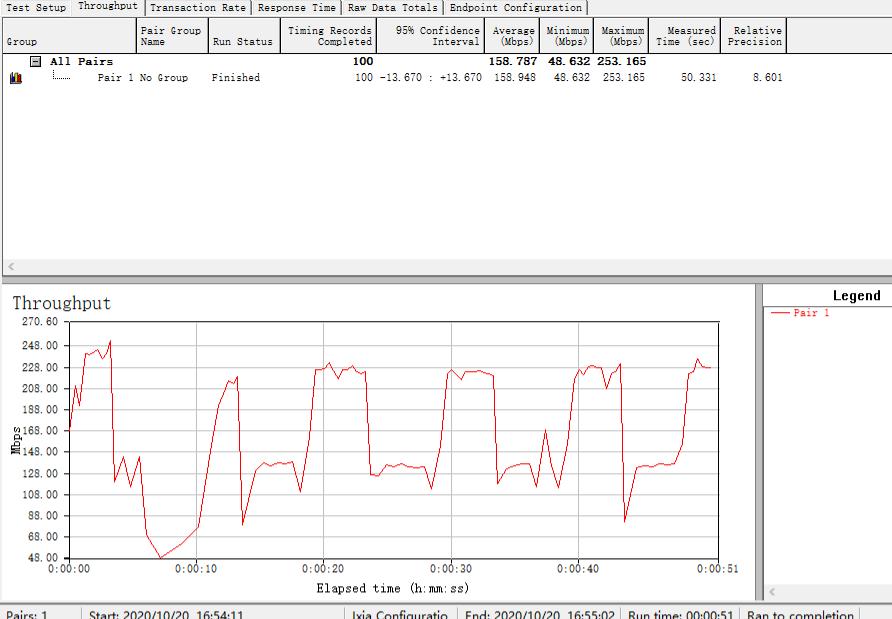The width and height of the screenshot is (892, 619).
Task: Click the Measured Time (sec) header
Action: [685, 36]
